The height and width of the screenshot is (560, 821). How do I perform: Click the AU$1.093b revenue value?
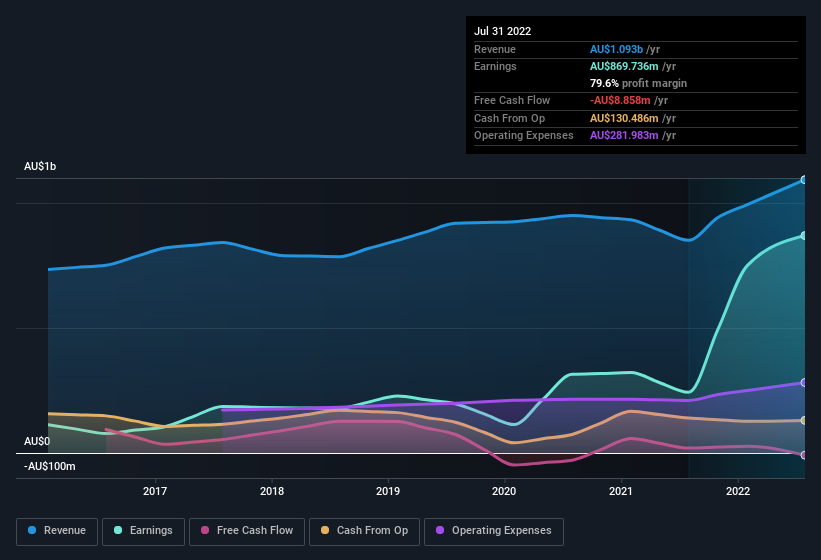point(616,49)
